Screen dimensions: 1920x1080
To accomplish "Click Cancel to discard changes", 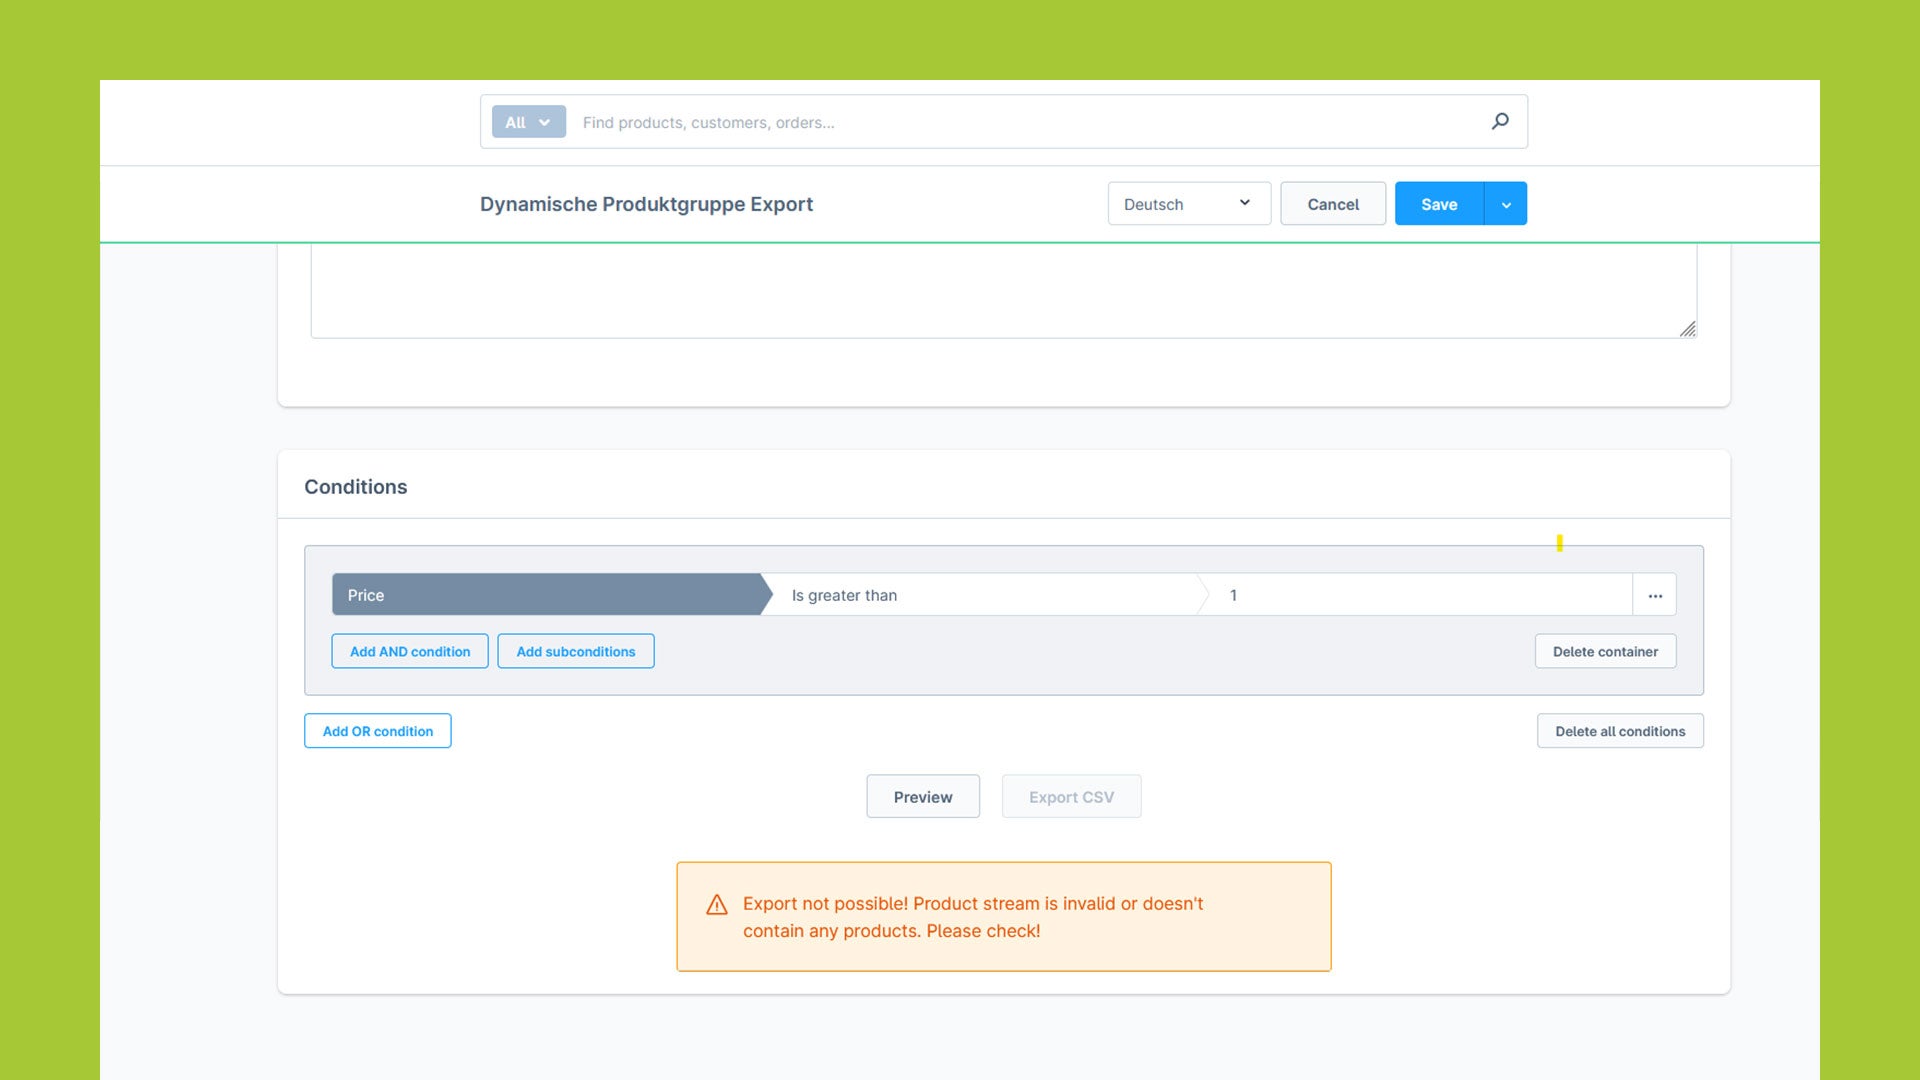I will pos(1332,203).
